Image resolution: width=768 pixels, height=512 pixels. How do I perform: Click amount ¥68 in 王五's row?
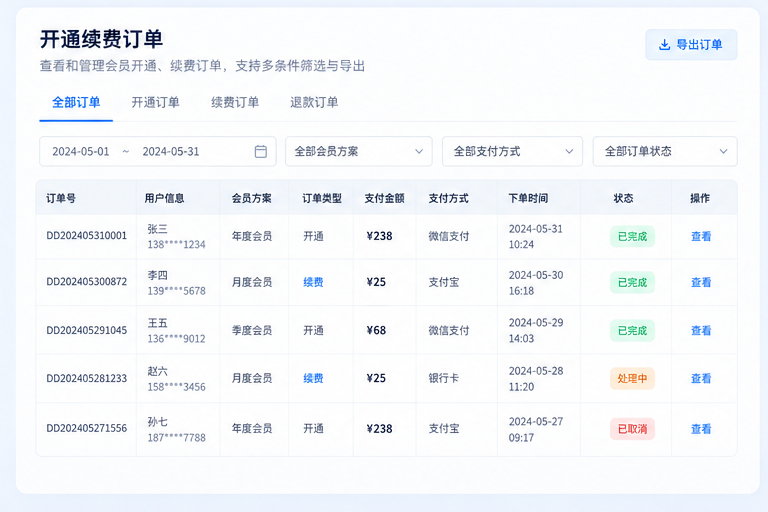click(x=376, y=330)
